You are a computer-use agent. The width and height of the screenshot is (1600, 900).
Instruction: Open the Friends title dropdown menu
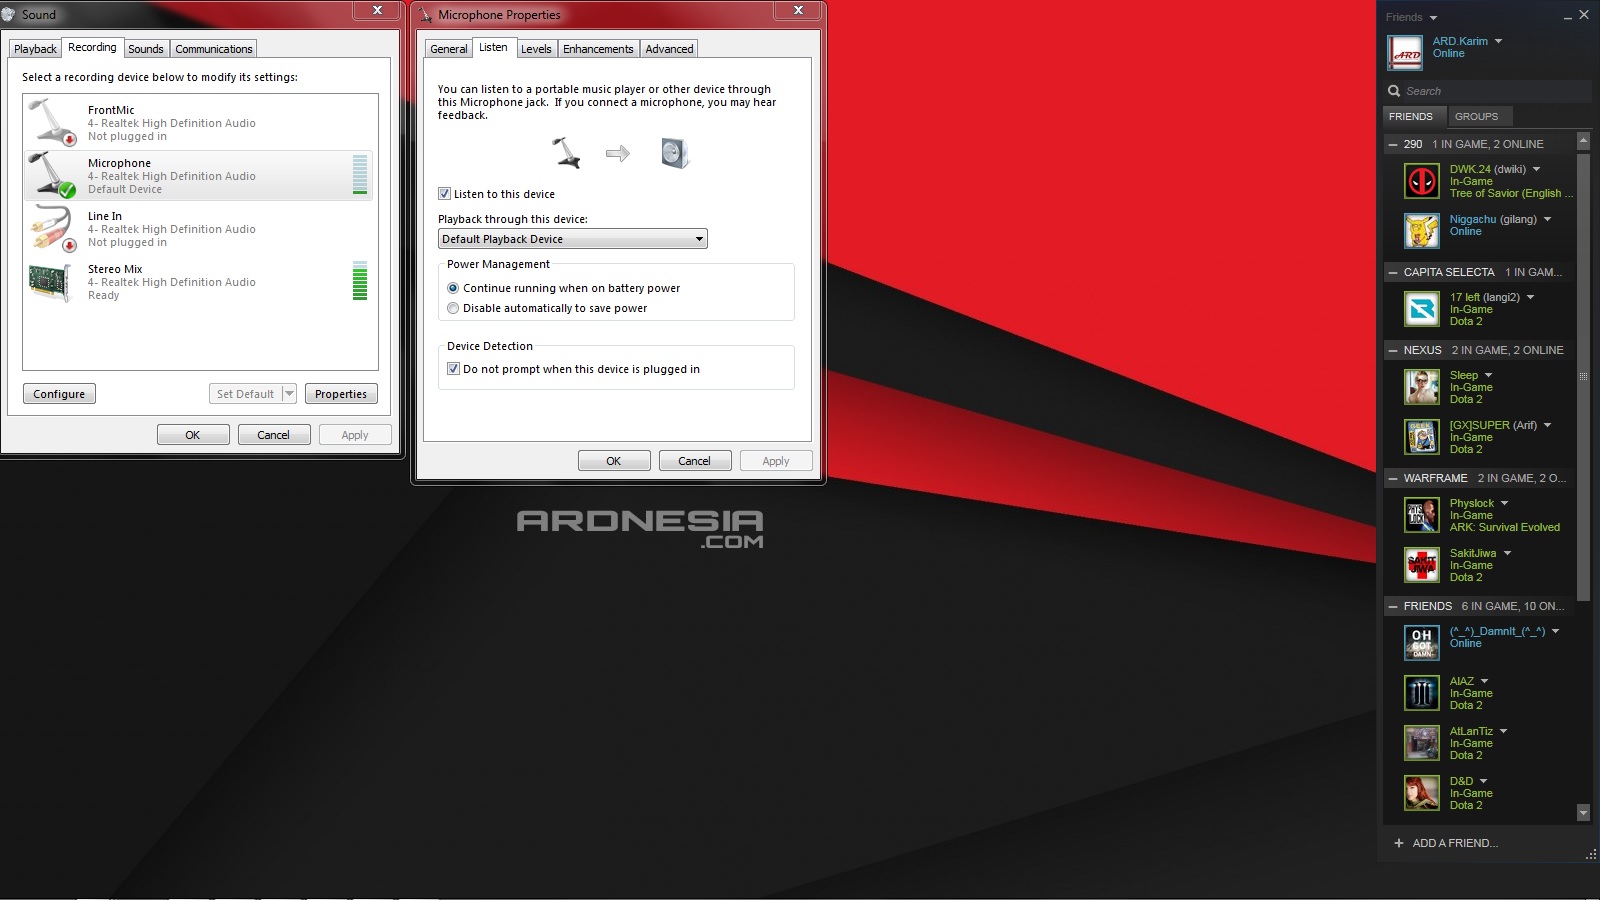pos(1433,18)
